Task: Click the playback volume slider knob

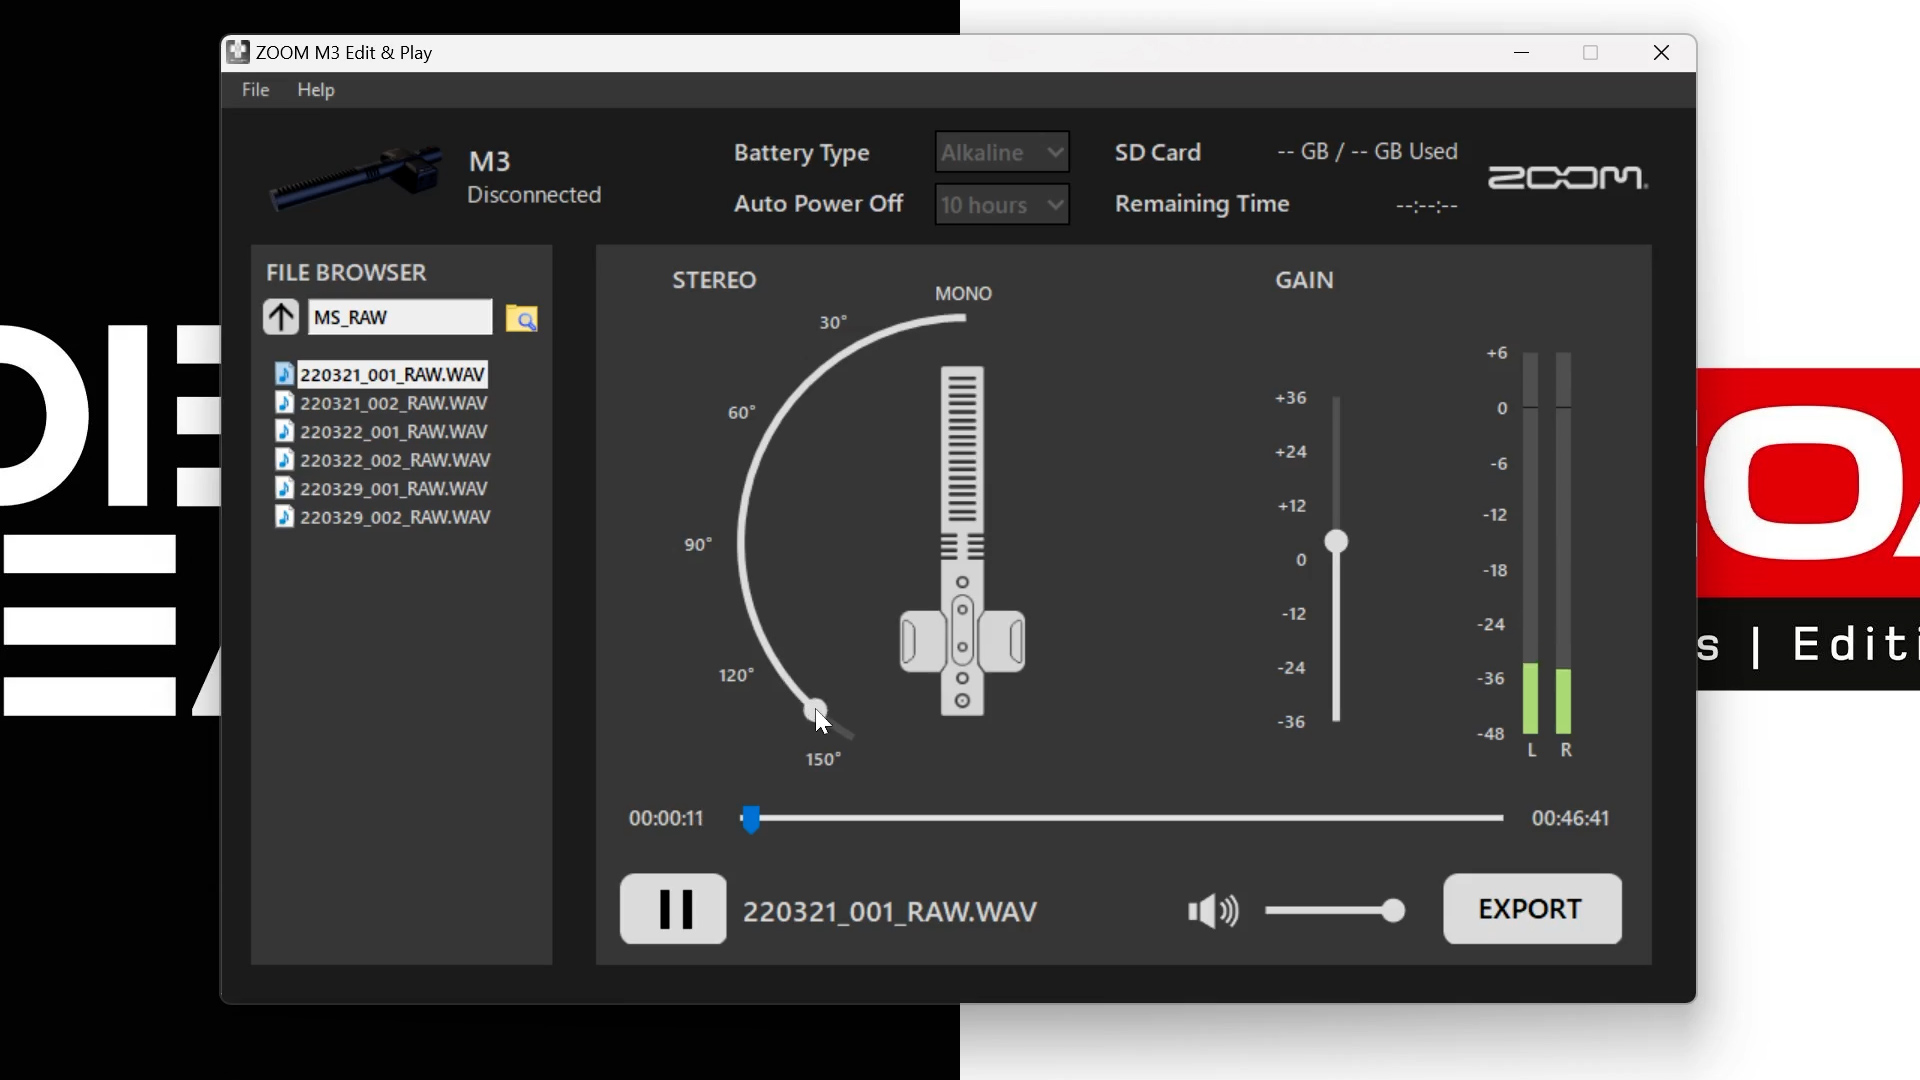Action: (x=1392, y=910)
